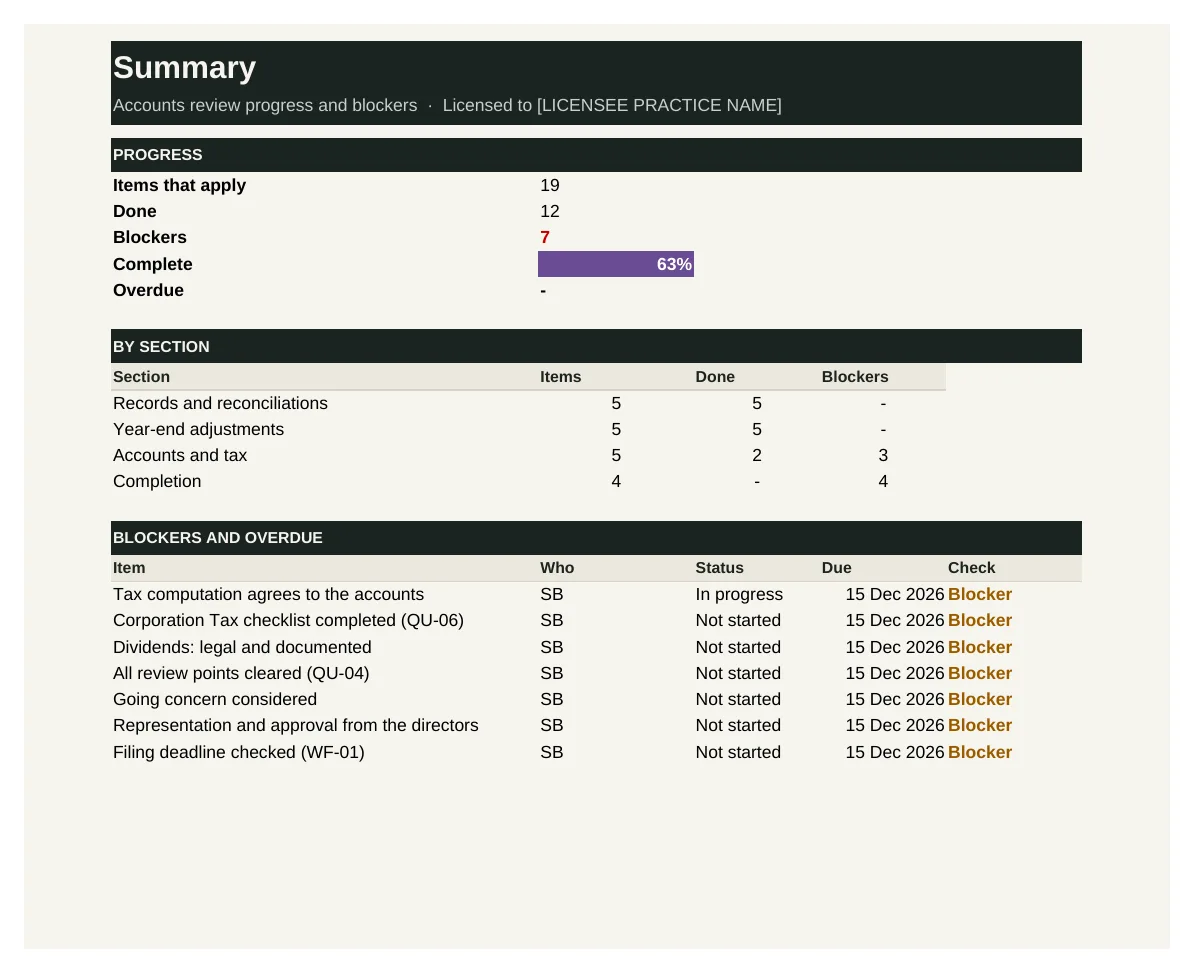This screenshot has width=1194, height=973.
Task: Click the "Items" column header
Action: tap(560, 377)
